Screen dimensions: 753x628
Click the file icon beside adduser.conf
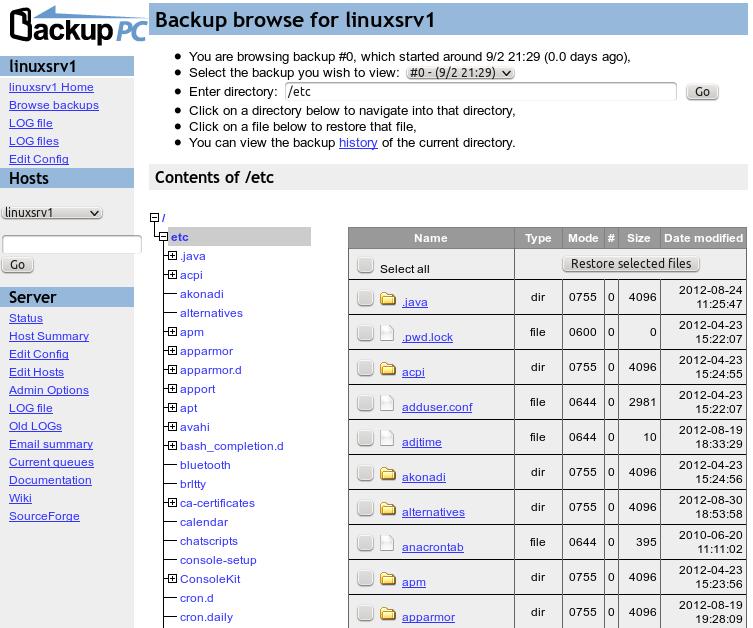coord(387,403)
